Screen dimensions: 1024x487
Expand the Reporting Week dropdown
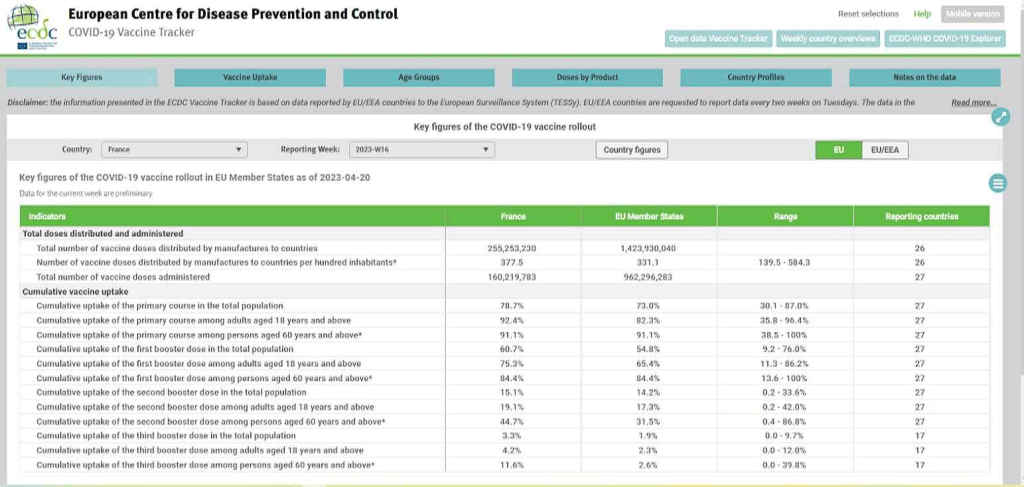pyautogui.click(x=422, y=149)
